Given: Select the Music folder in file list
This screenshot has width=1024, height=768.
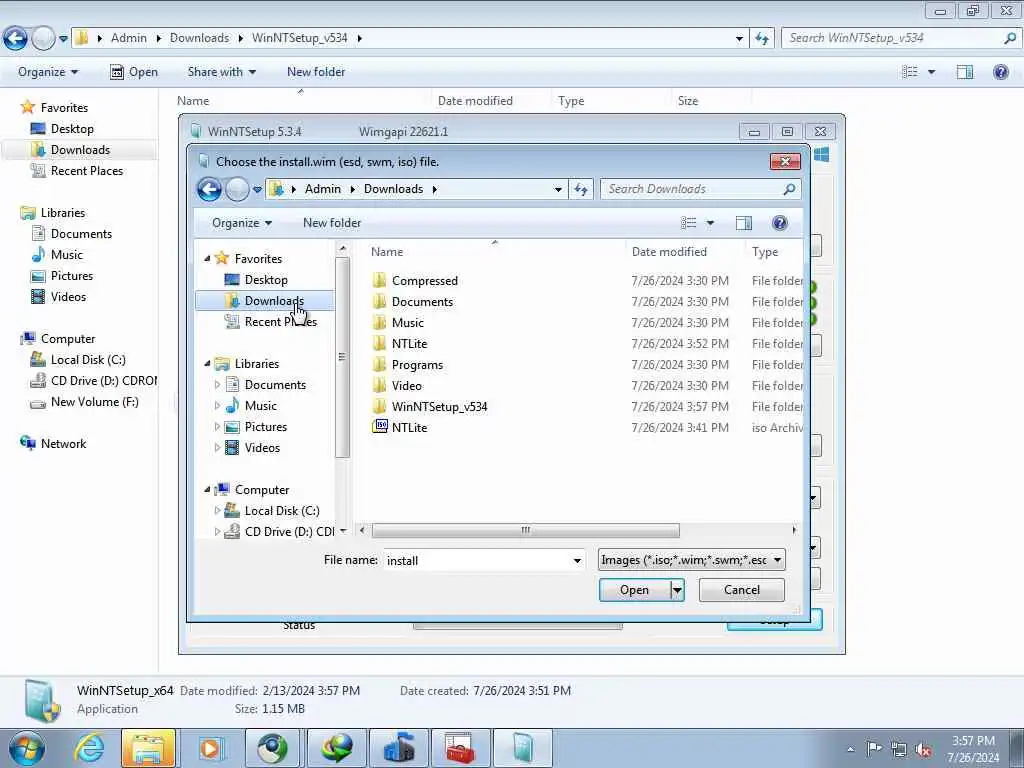Looking at the screenshot, I should pyautogui.click(x=408, y=323).
